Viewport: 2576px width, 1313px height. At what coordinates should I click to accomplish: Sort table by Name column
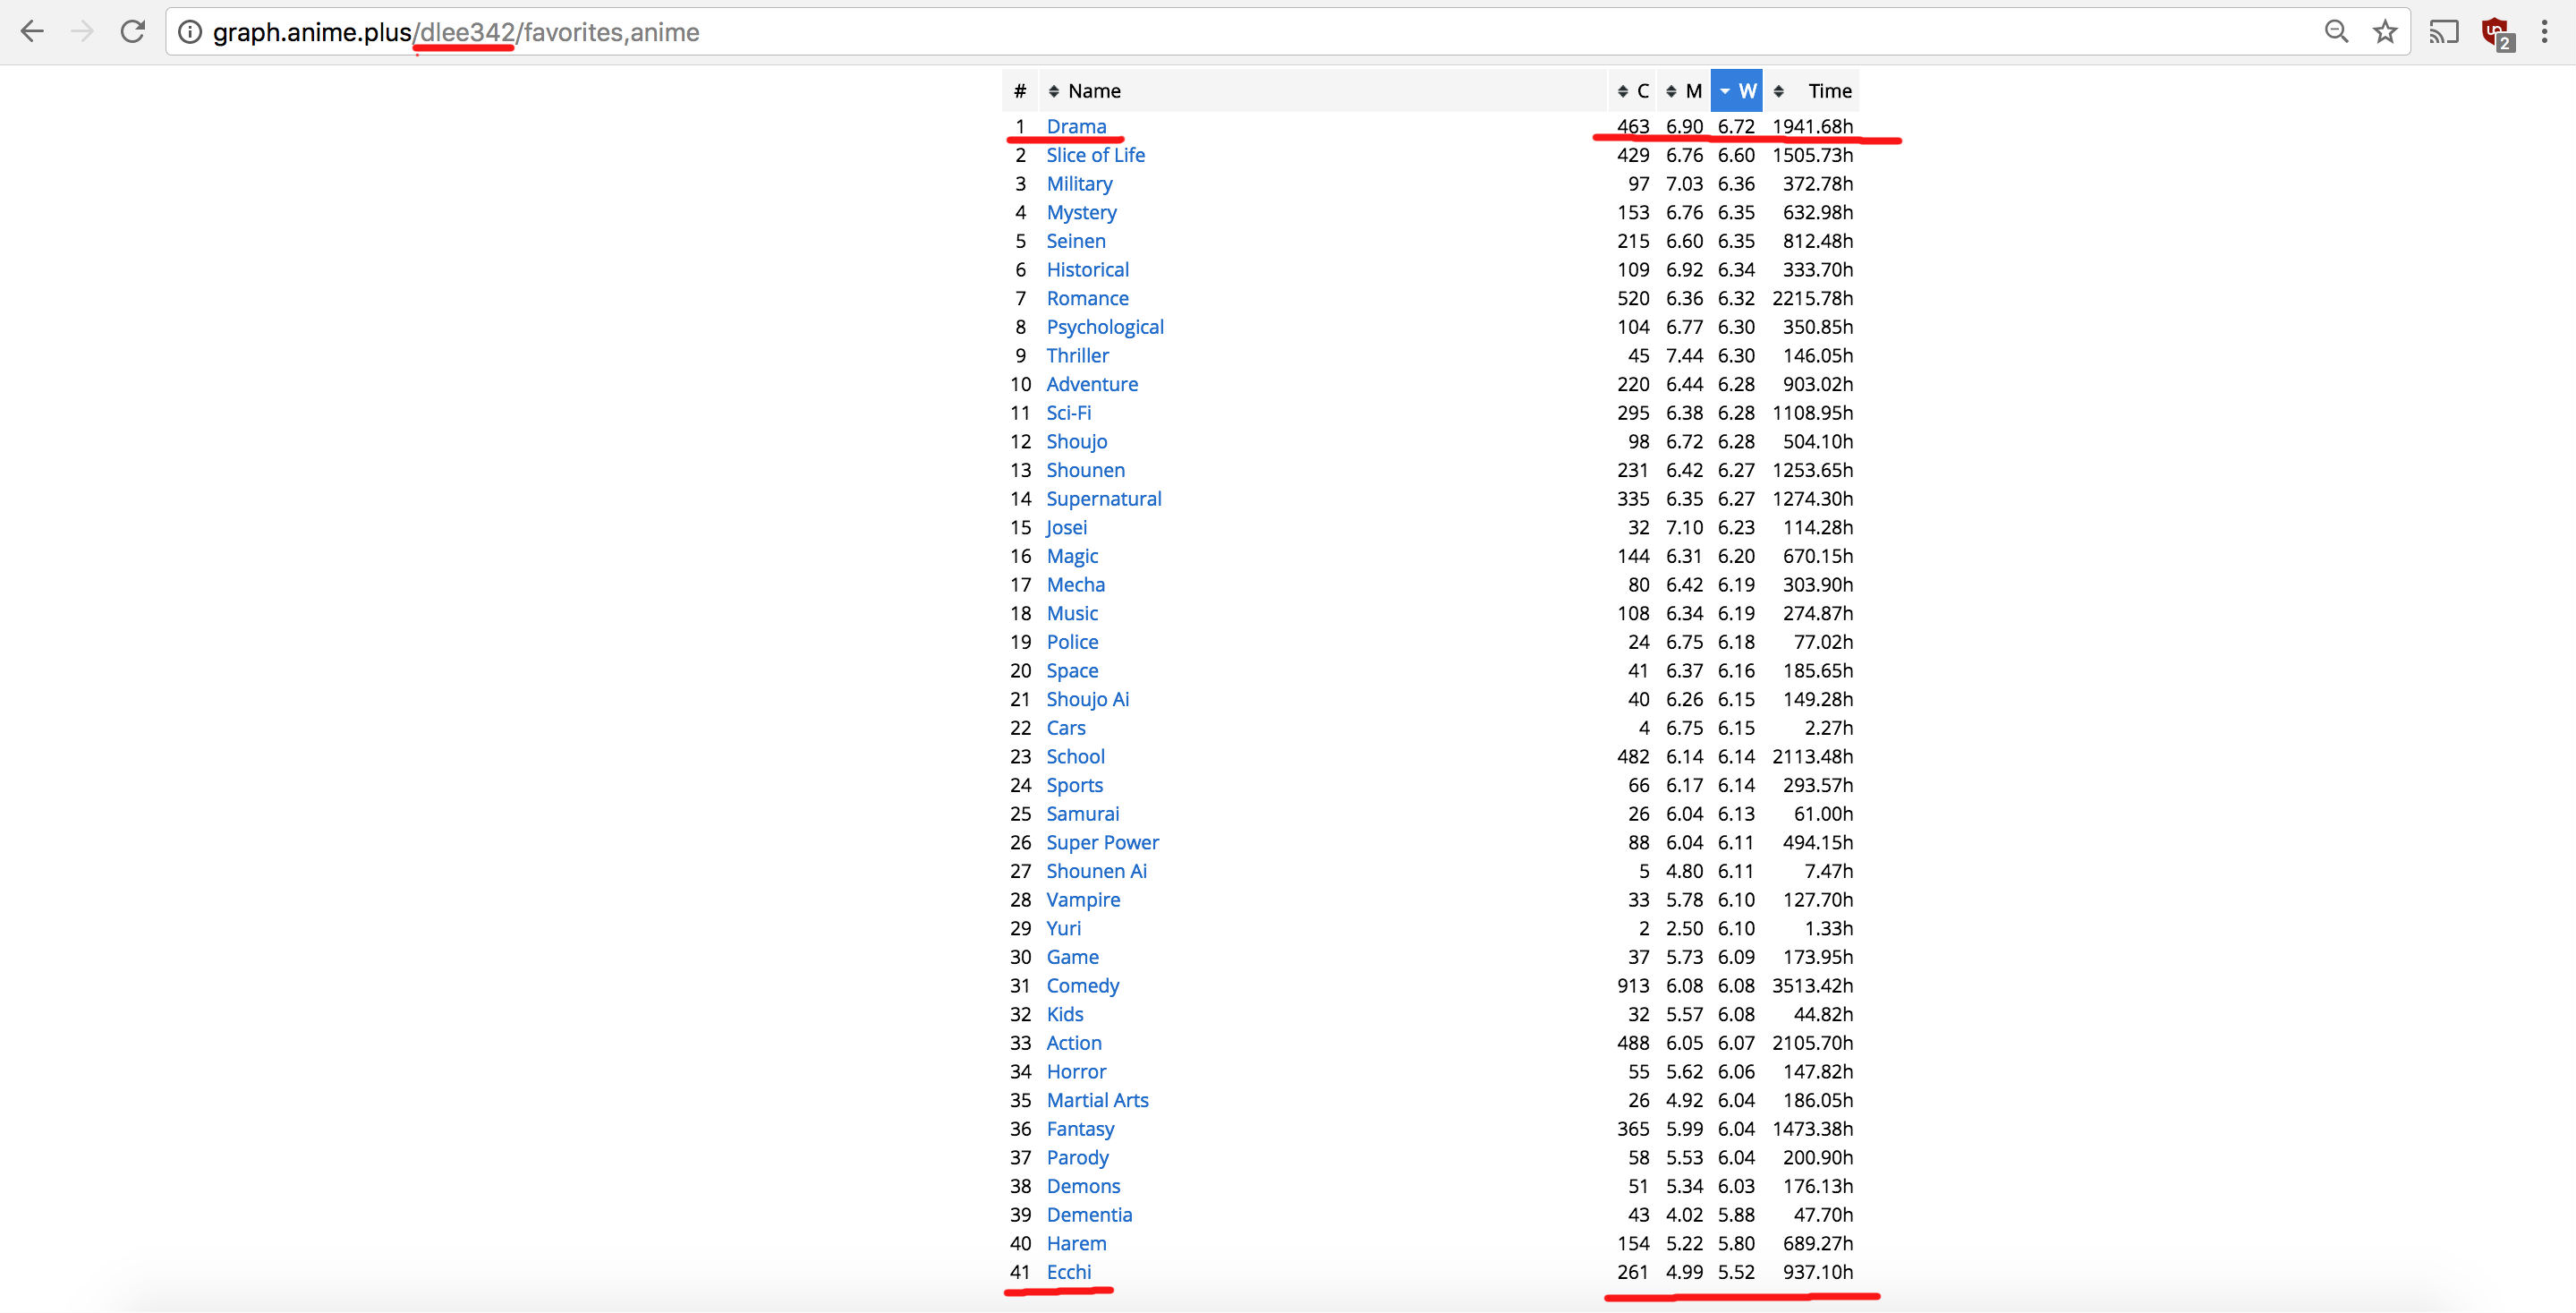1323,91
